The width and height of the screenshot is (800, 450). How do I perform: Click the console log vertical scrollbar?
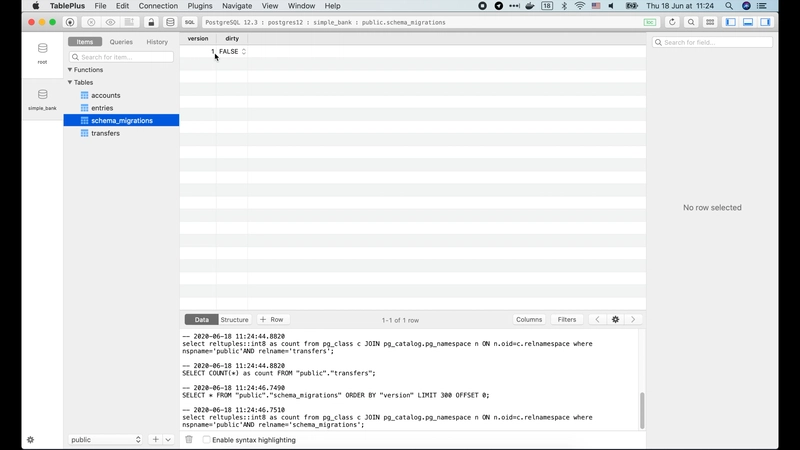(642, 410)
